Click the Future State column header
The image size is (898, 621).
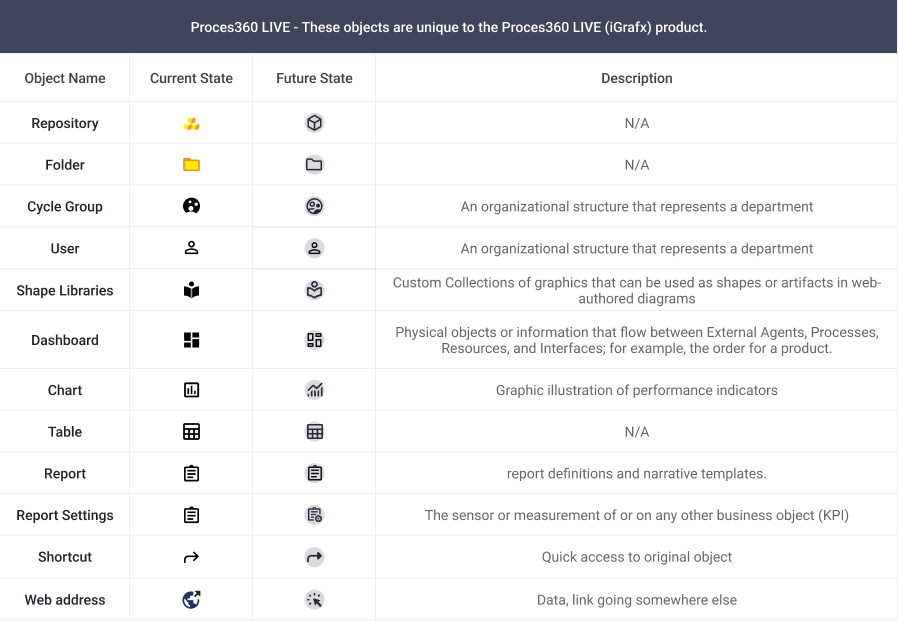click(x=314, y=78)
